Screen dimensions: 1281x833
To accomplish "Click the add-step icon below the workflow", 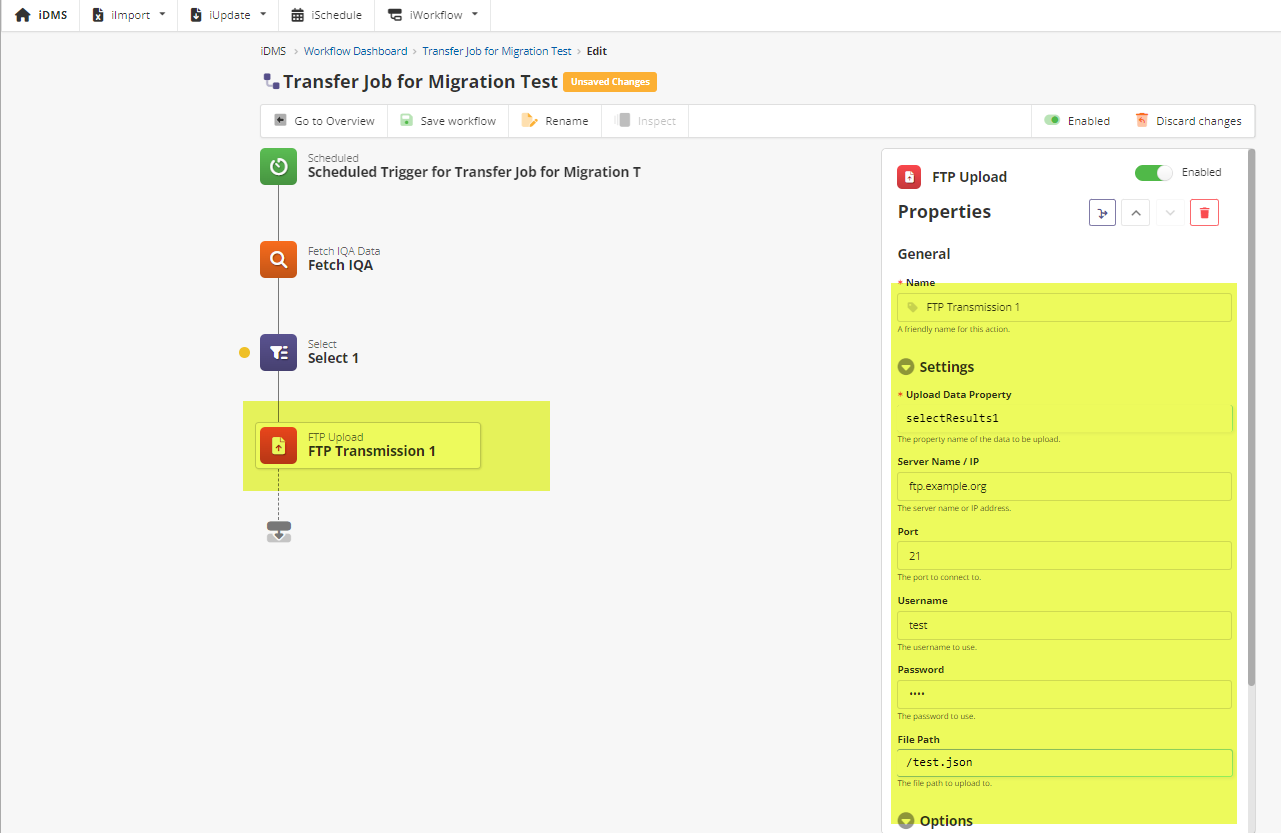I will tap(279, 531).
